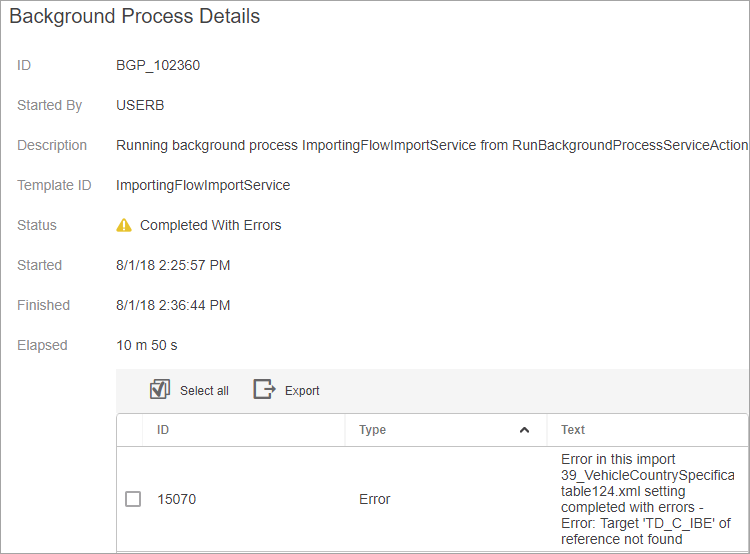Viewport: 750px width, 554px height.
Task: Click the Text column header
Action: coord(573,430)
